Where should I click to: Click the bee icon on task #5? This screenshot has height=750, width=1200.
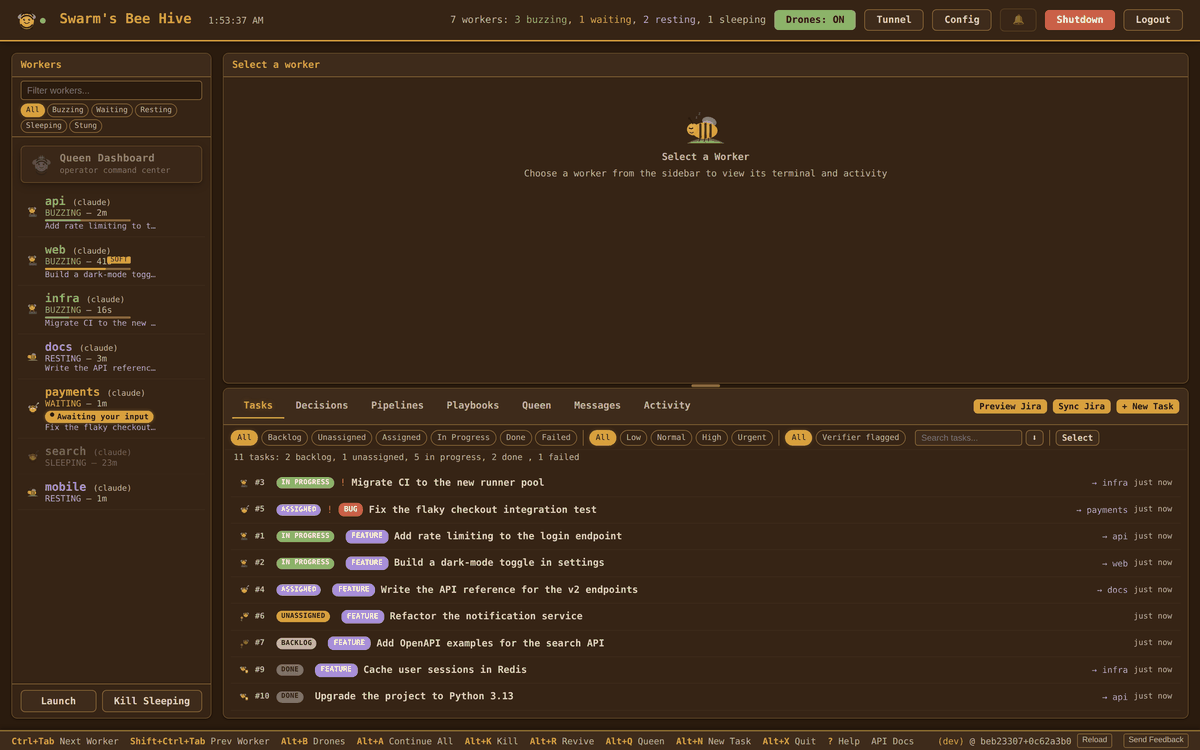click(x=243, y=509)
